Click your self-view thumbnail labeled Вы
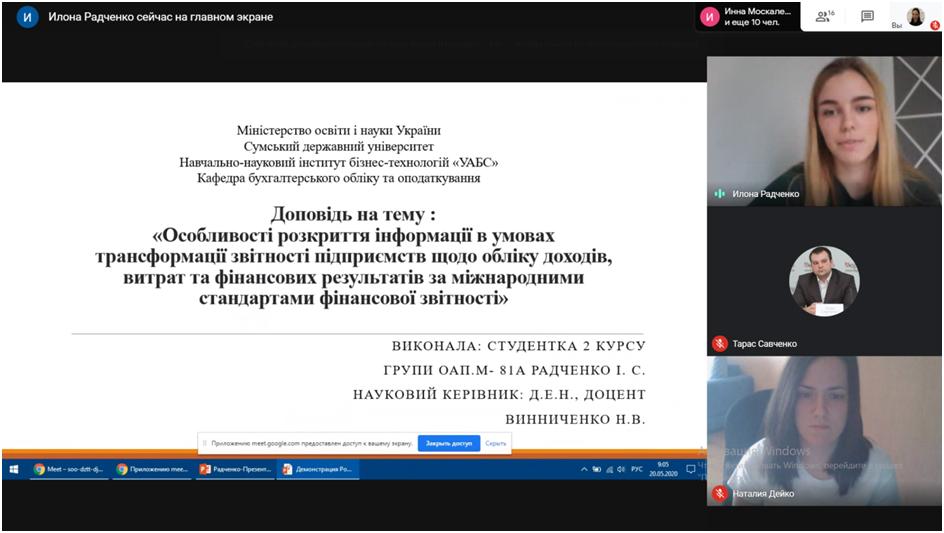Viewport: 944px width, 533px height. pyautogui.click(x=916, y=17)
